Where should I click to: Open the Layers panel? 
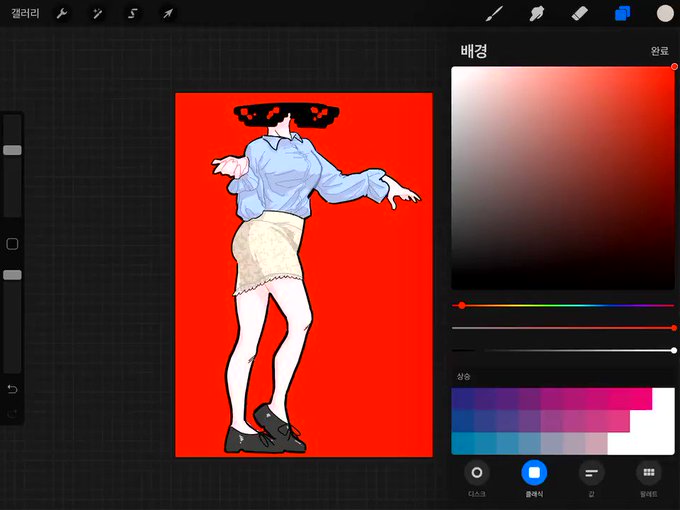pos(622,13)
